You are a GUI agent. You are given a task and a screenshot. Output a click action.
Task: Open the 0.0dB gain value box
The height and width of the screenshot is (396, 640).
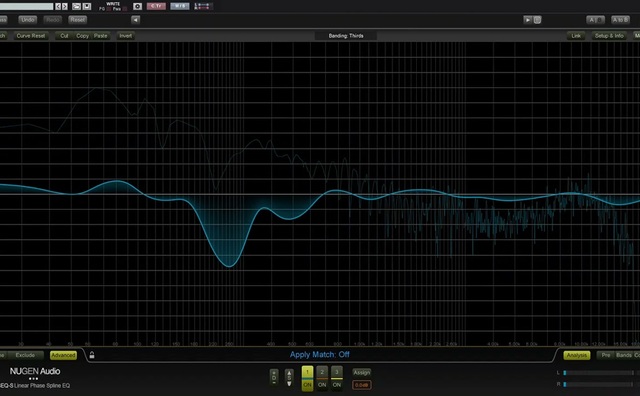pyautogui.click(x=362, y=385)
